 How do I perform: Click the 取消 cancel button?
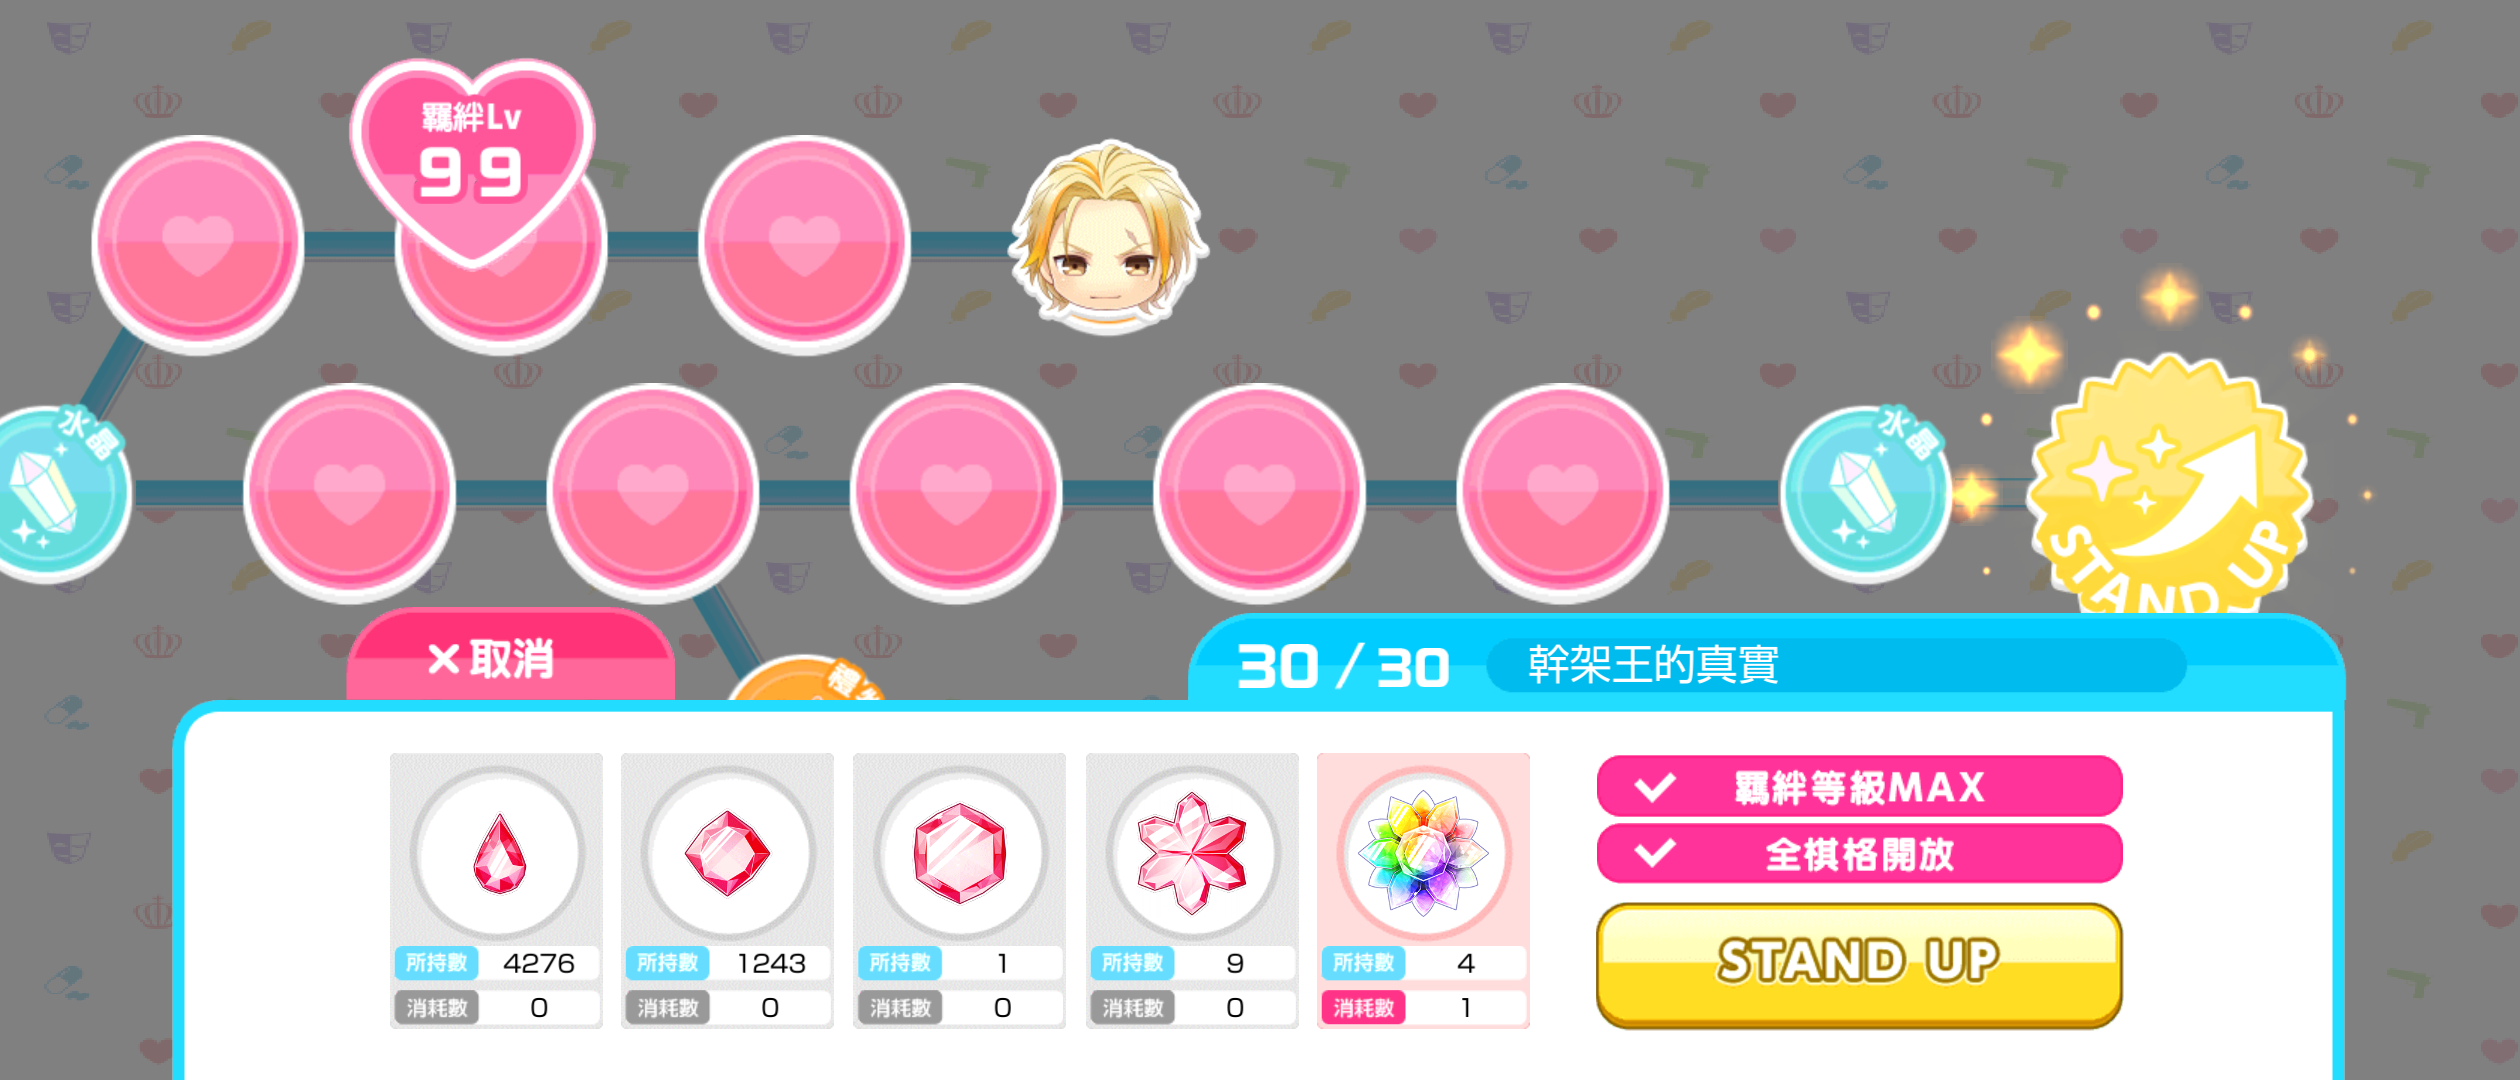[x=510, y=656]
